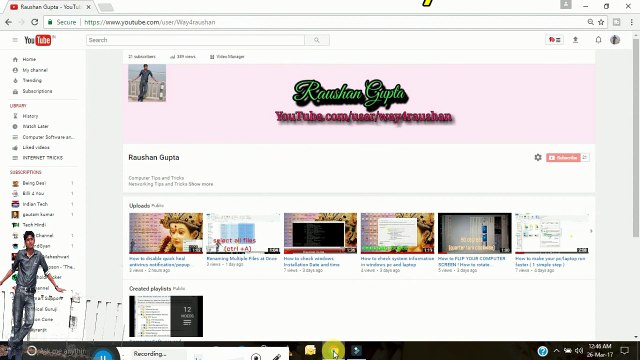The width and height of the screenshot is (640, 360).
Task: Click the YouTube logo
Action: 38,40
